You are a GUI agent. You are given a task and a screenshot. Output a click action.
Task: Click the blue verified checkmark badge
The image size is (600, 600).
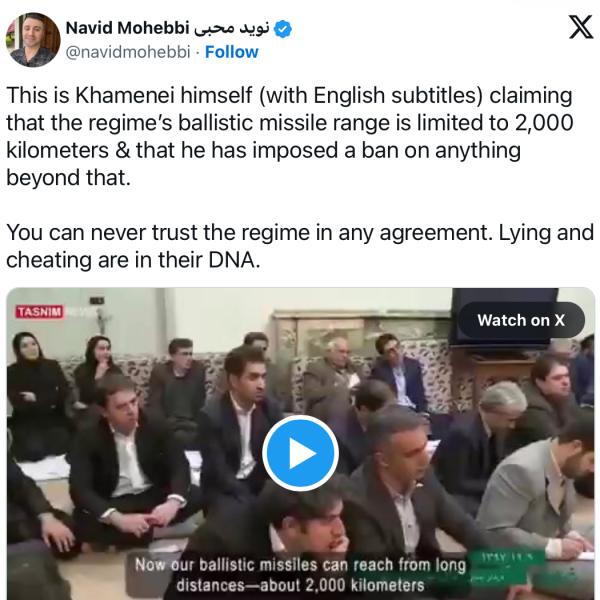click(x=283, y=29)
